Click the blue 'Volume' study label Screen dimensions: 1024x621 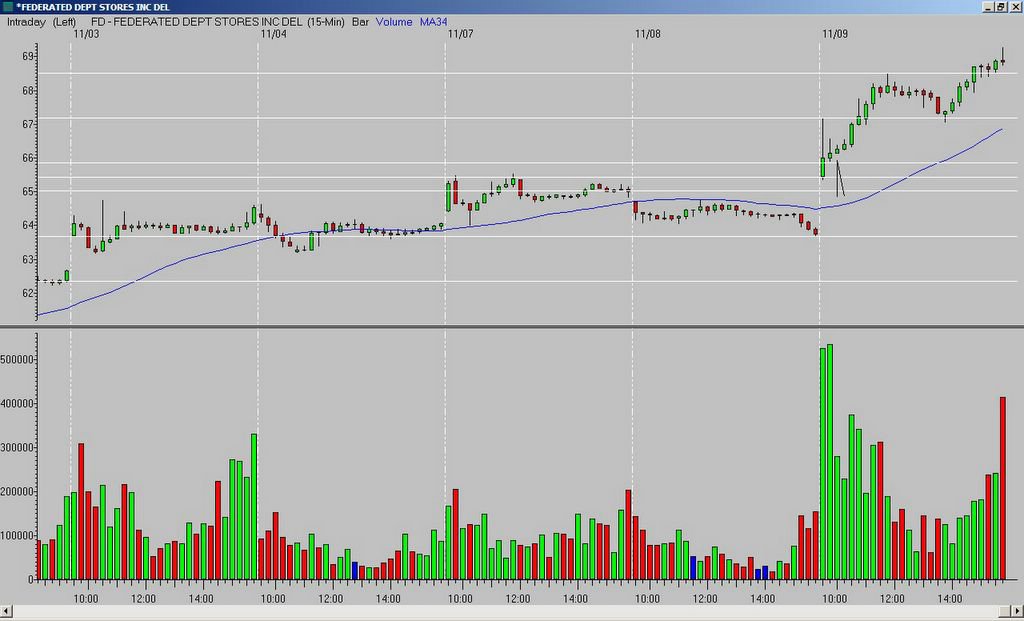(x=394, y=22)
